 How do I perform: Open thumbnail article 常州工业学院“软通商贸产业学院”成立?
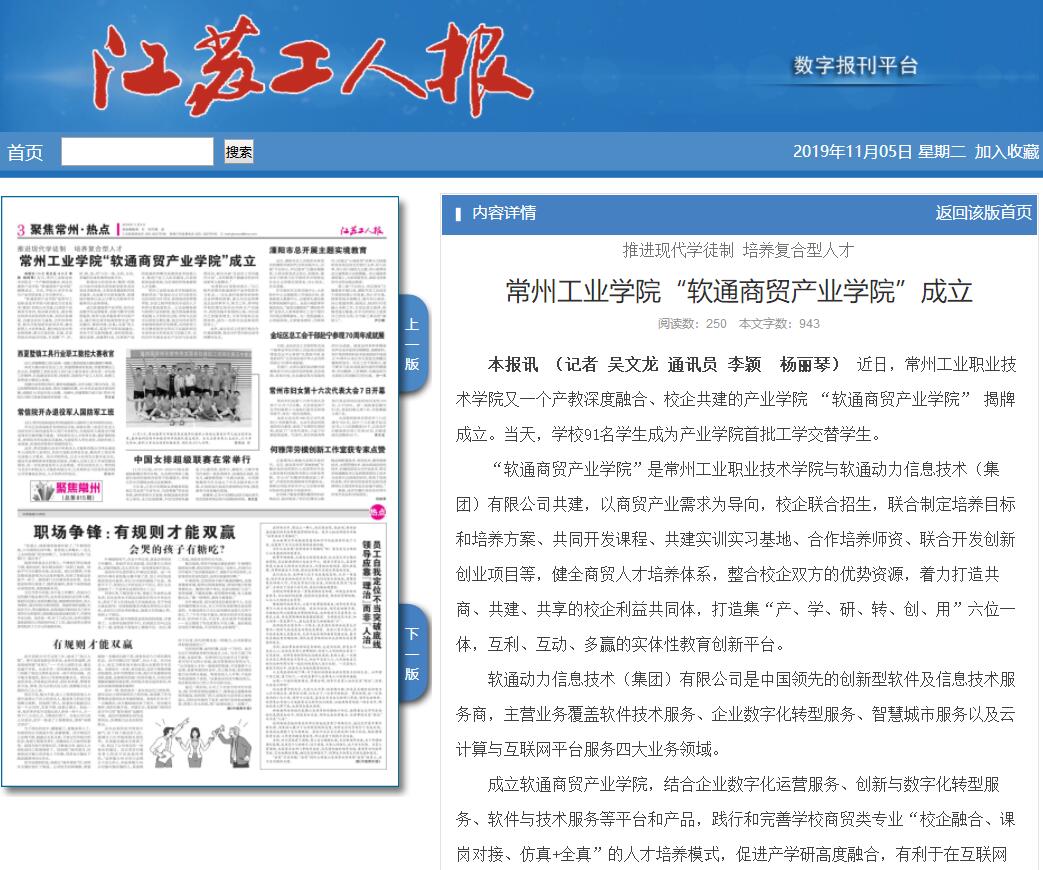[x=137, y=261]
